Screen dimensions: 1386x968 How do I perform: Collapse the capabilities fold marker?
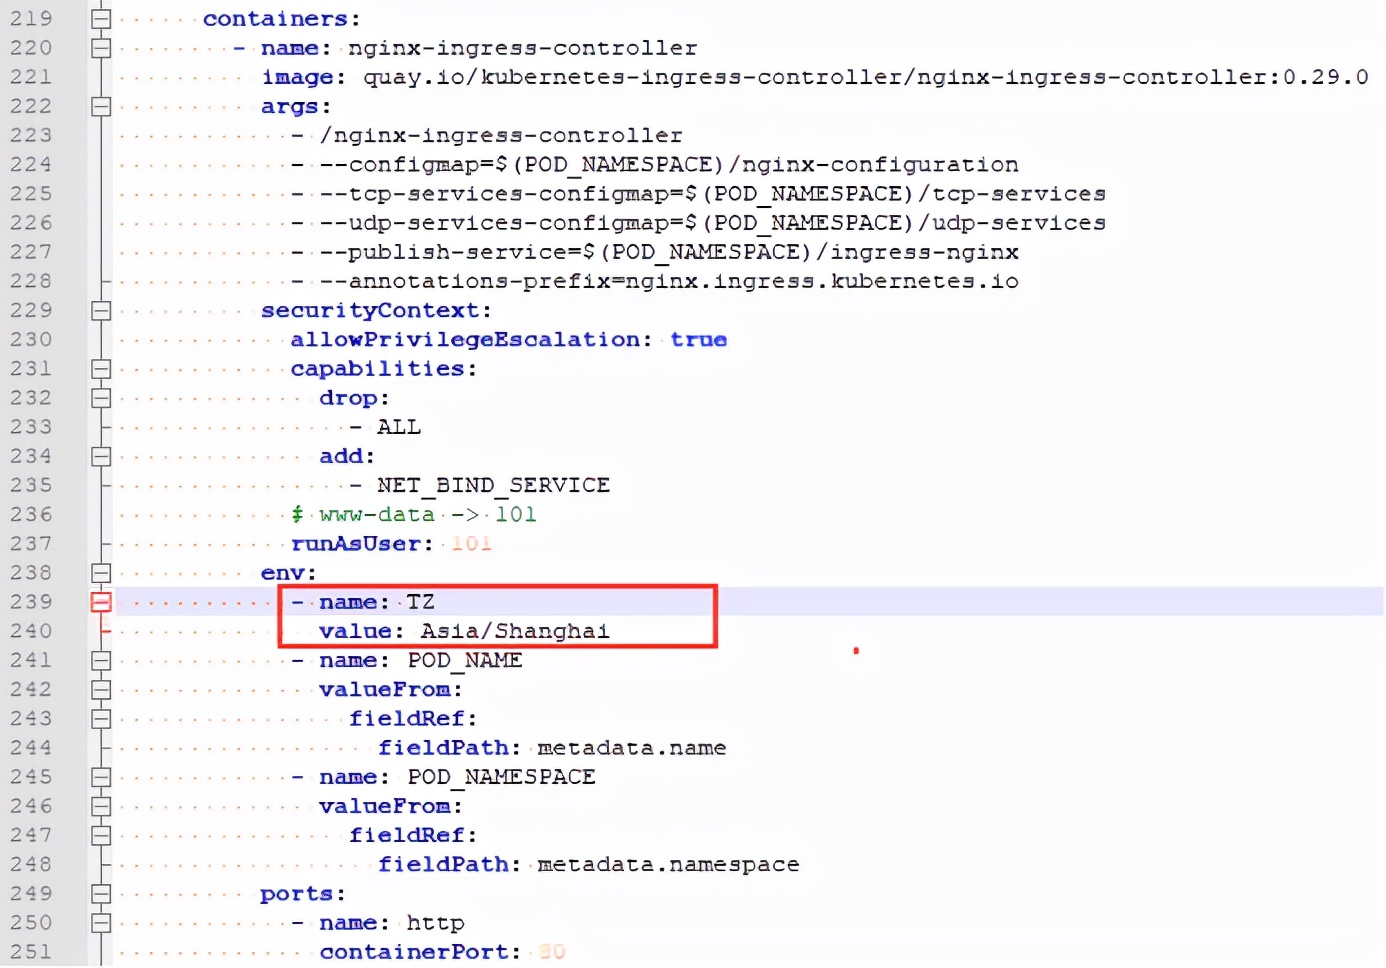click(101, 369)
